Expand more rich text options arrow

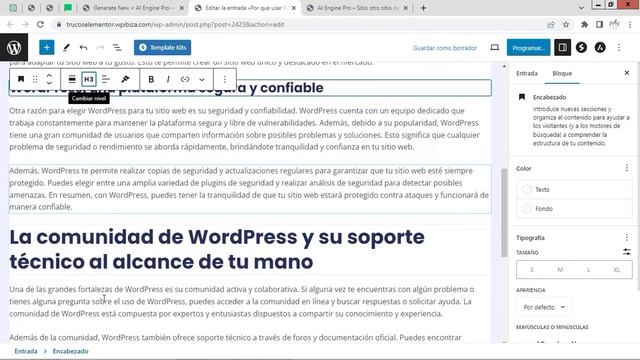202,79
